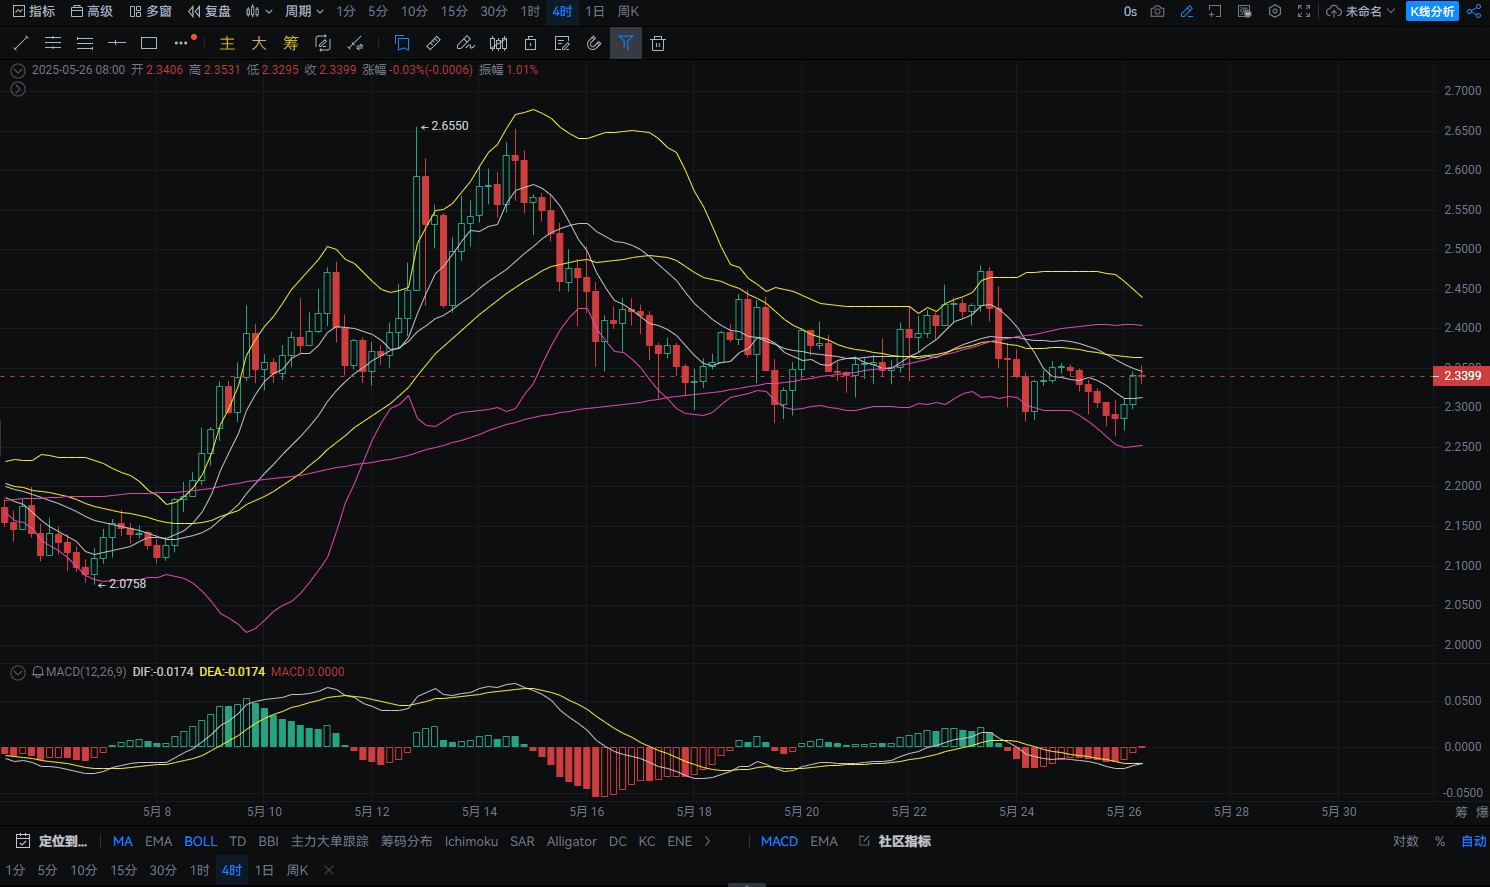Expand the 周期 period dropdown

tap(304, 11)
